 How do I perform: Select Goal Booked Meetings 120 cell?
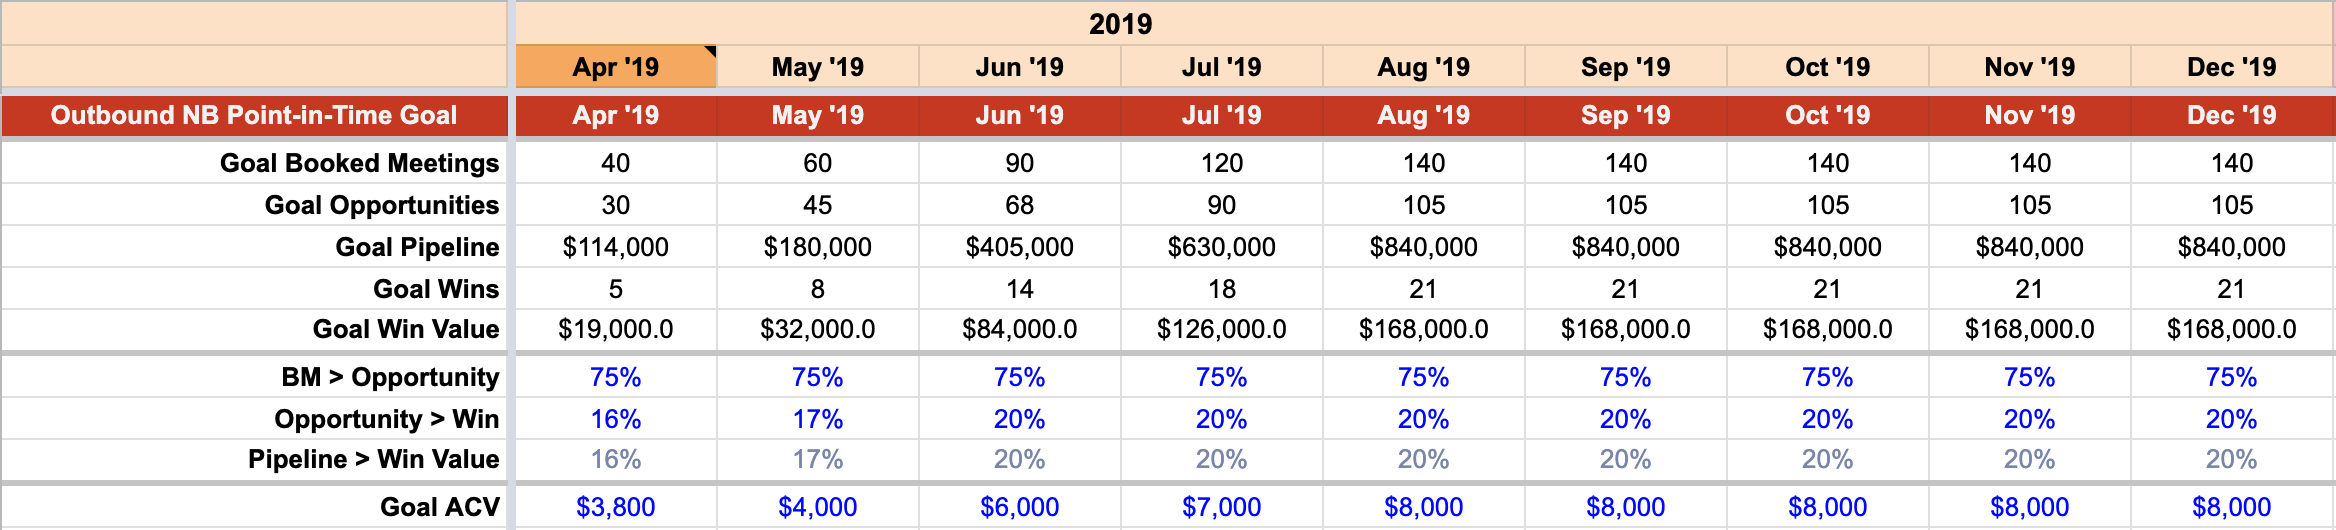click(x=1222, y=163)
